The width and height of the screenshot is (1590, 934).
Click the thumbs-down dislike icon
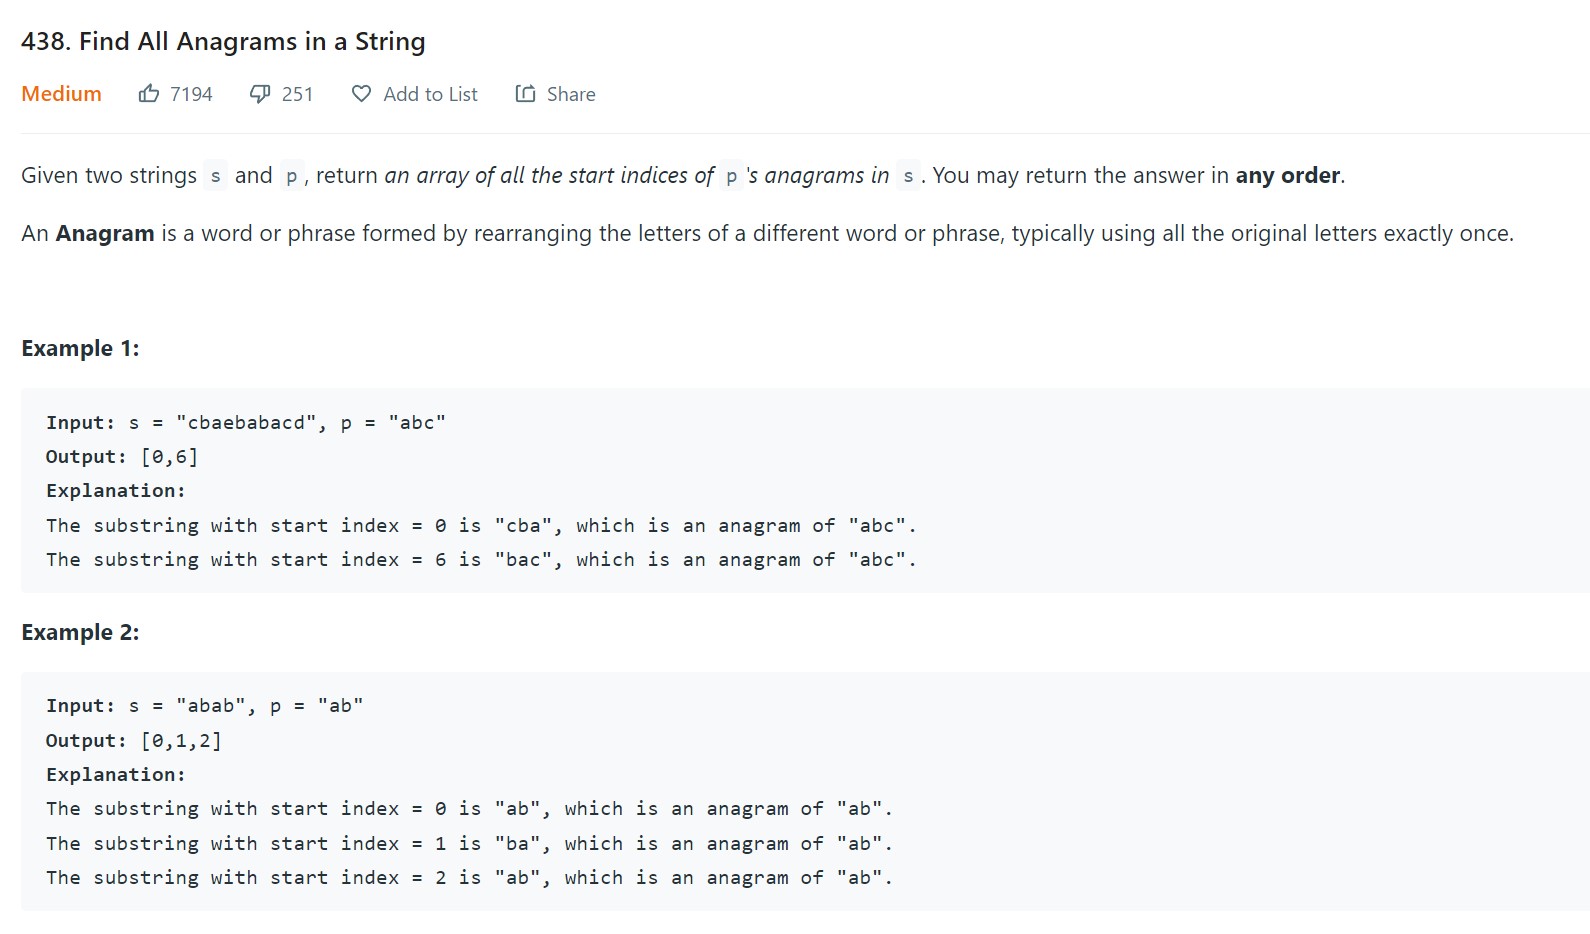tap(260, 94)
